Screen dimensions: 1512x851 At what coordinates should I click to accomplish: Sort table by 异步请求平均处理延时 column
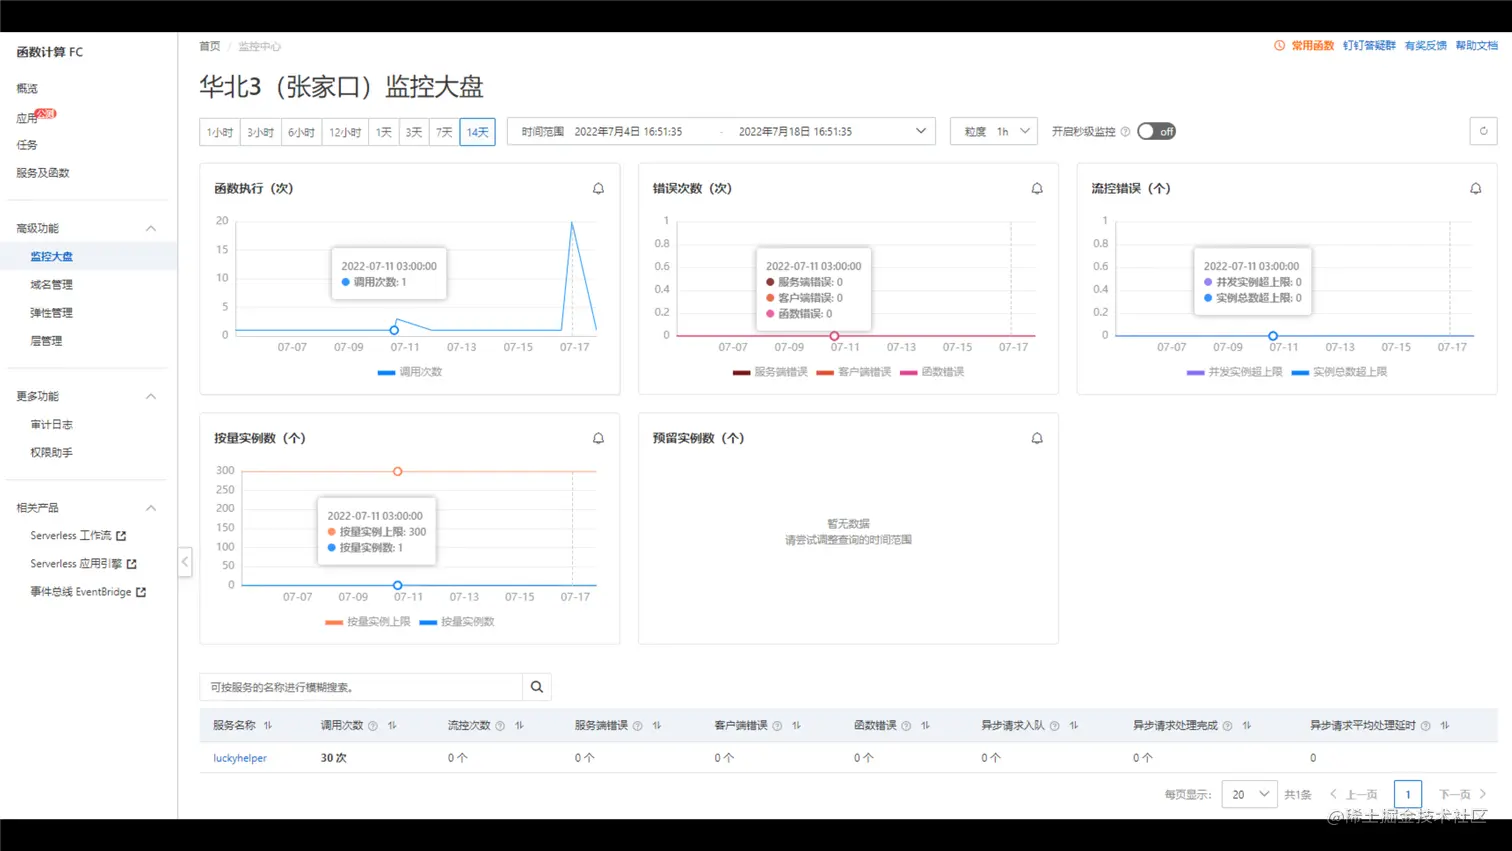[x=1444, y=726]
